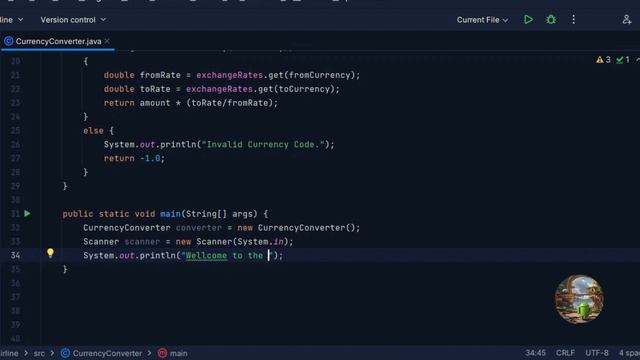Click the 'scanner' variable on line 33
Viewport: 640px width, 360px height.
click(x=142, y=242)
